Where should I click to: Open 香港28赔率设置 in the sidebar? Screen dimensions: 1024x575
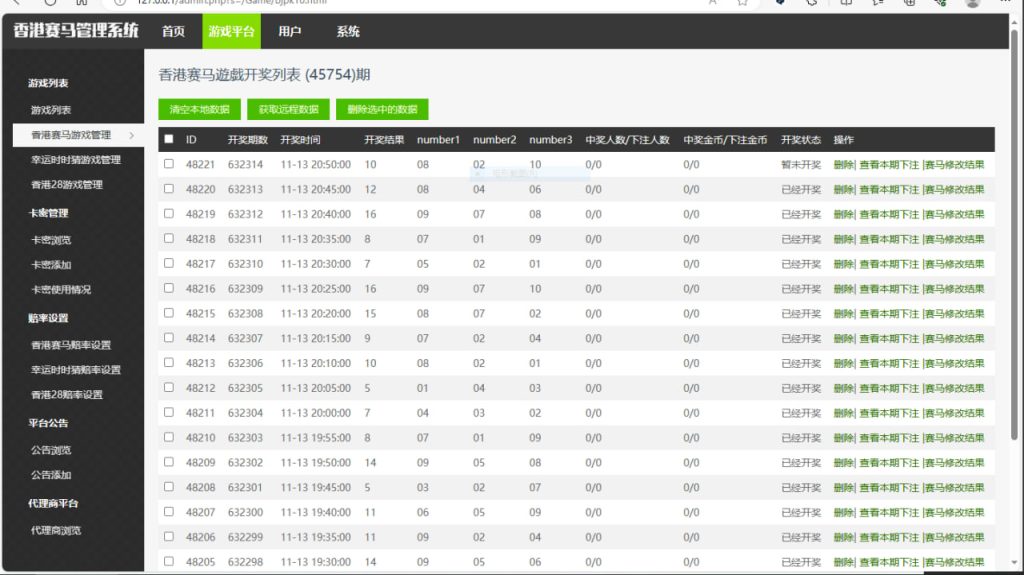coord(67,395)
